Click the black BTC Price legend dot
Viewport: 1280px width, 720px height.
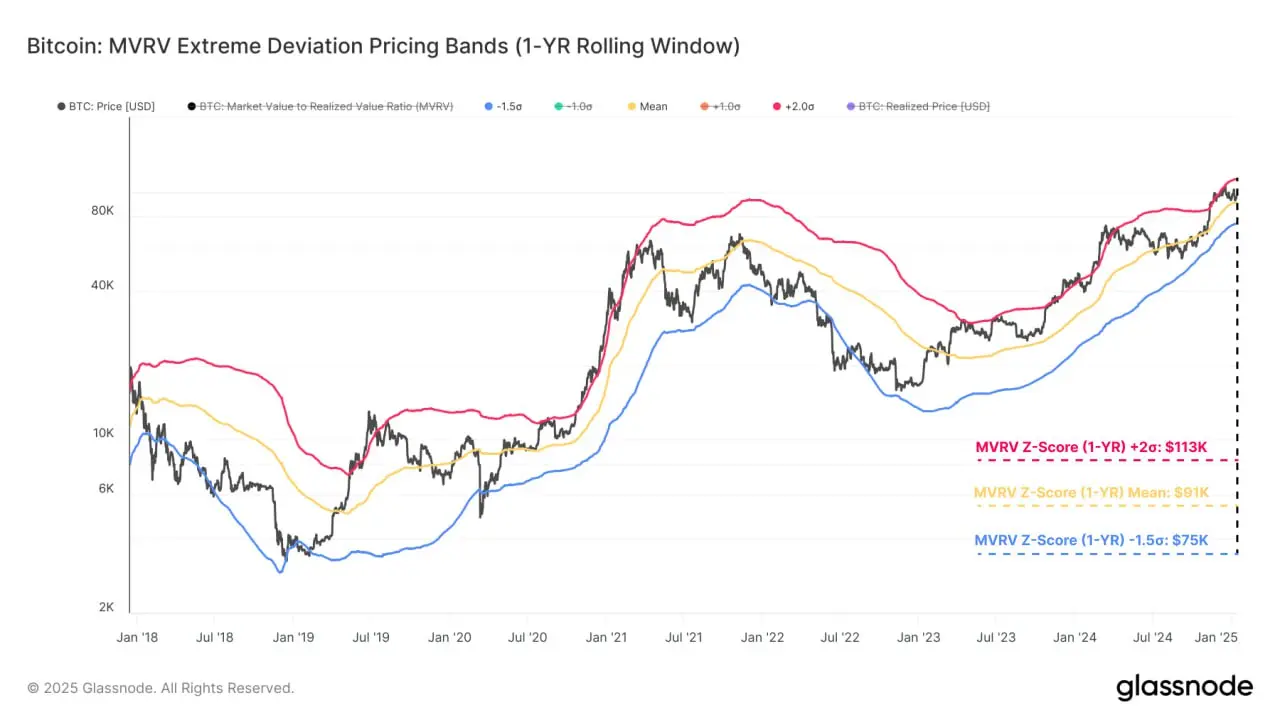(61, 106)
